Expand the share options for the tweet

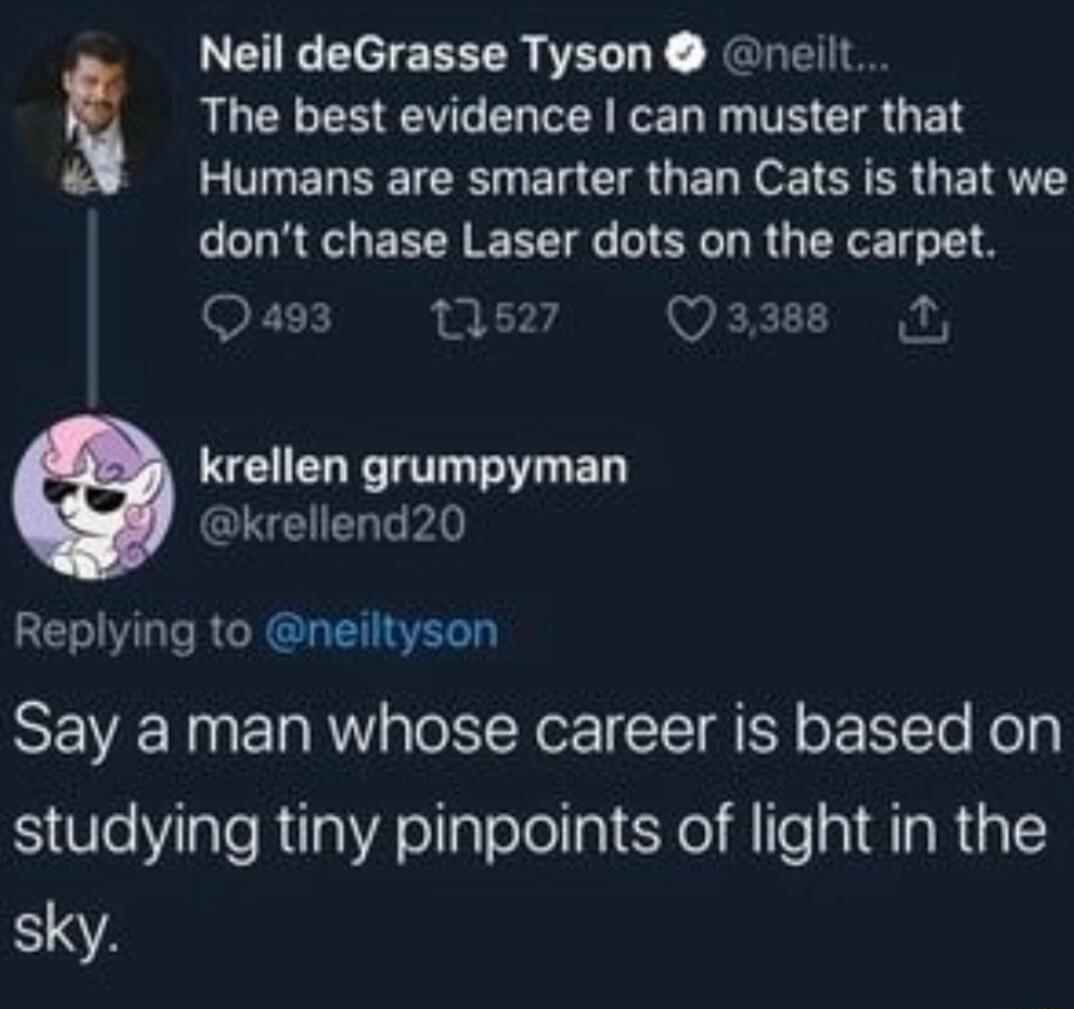[925, 317]
